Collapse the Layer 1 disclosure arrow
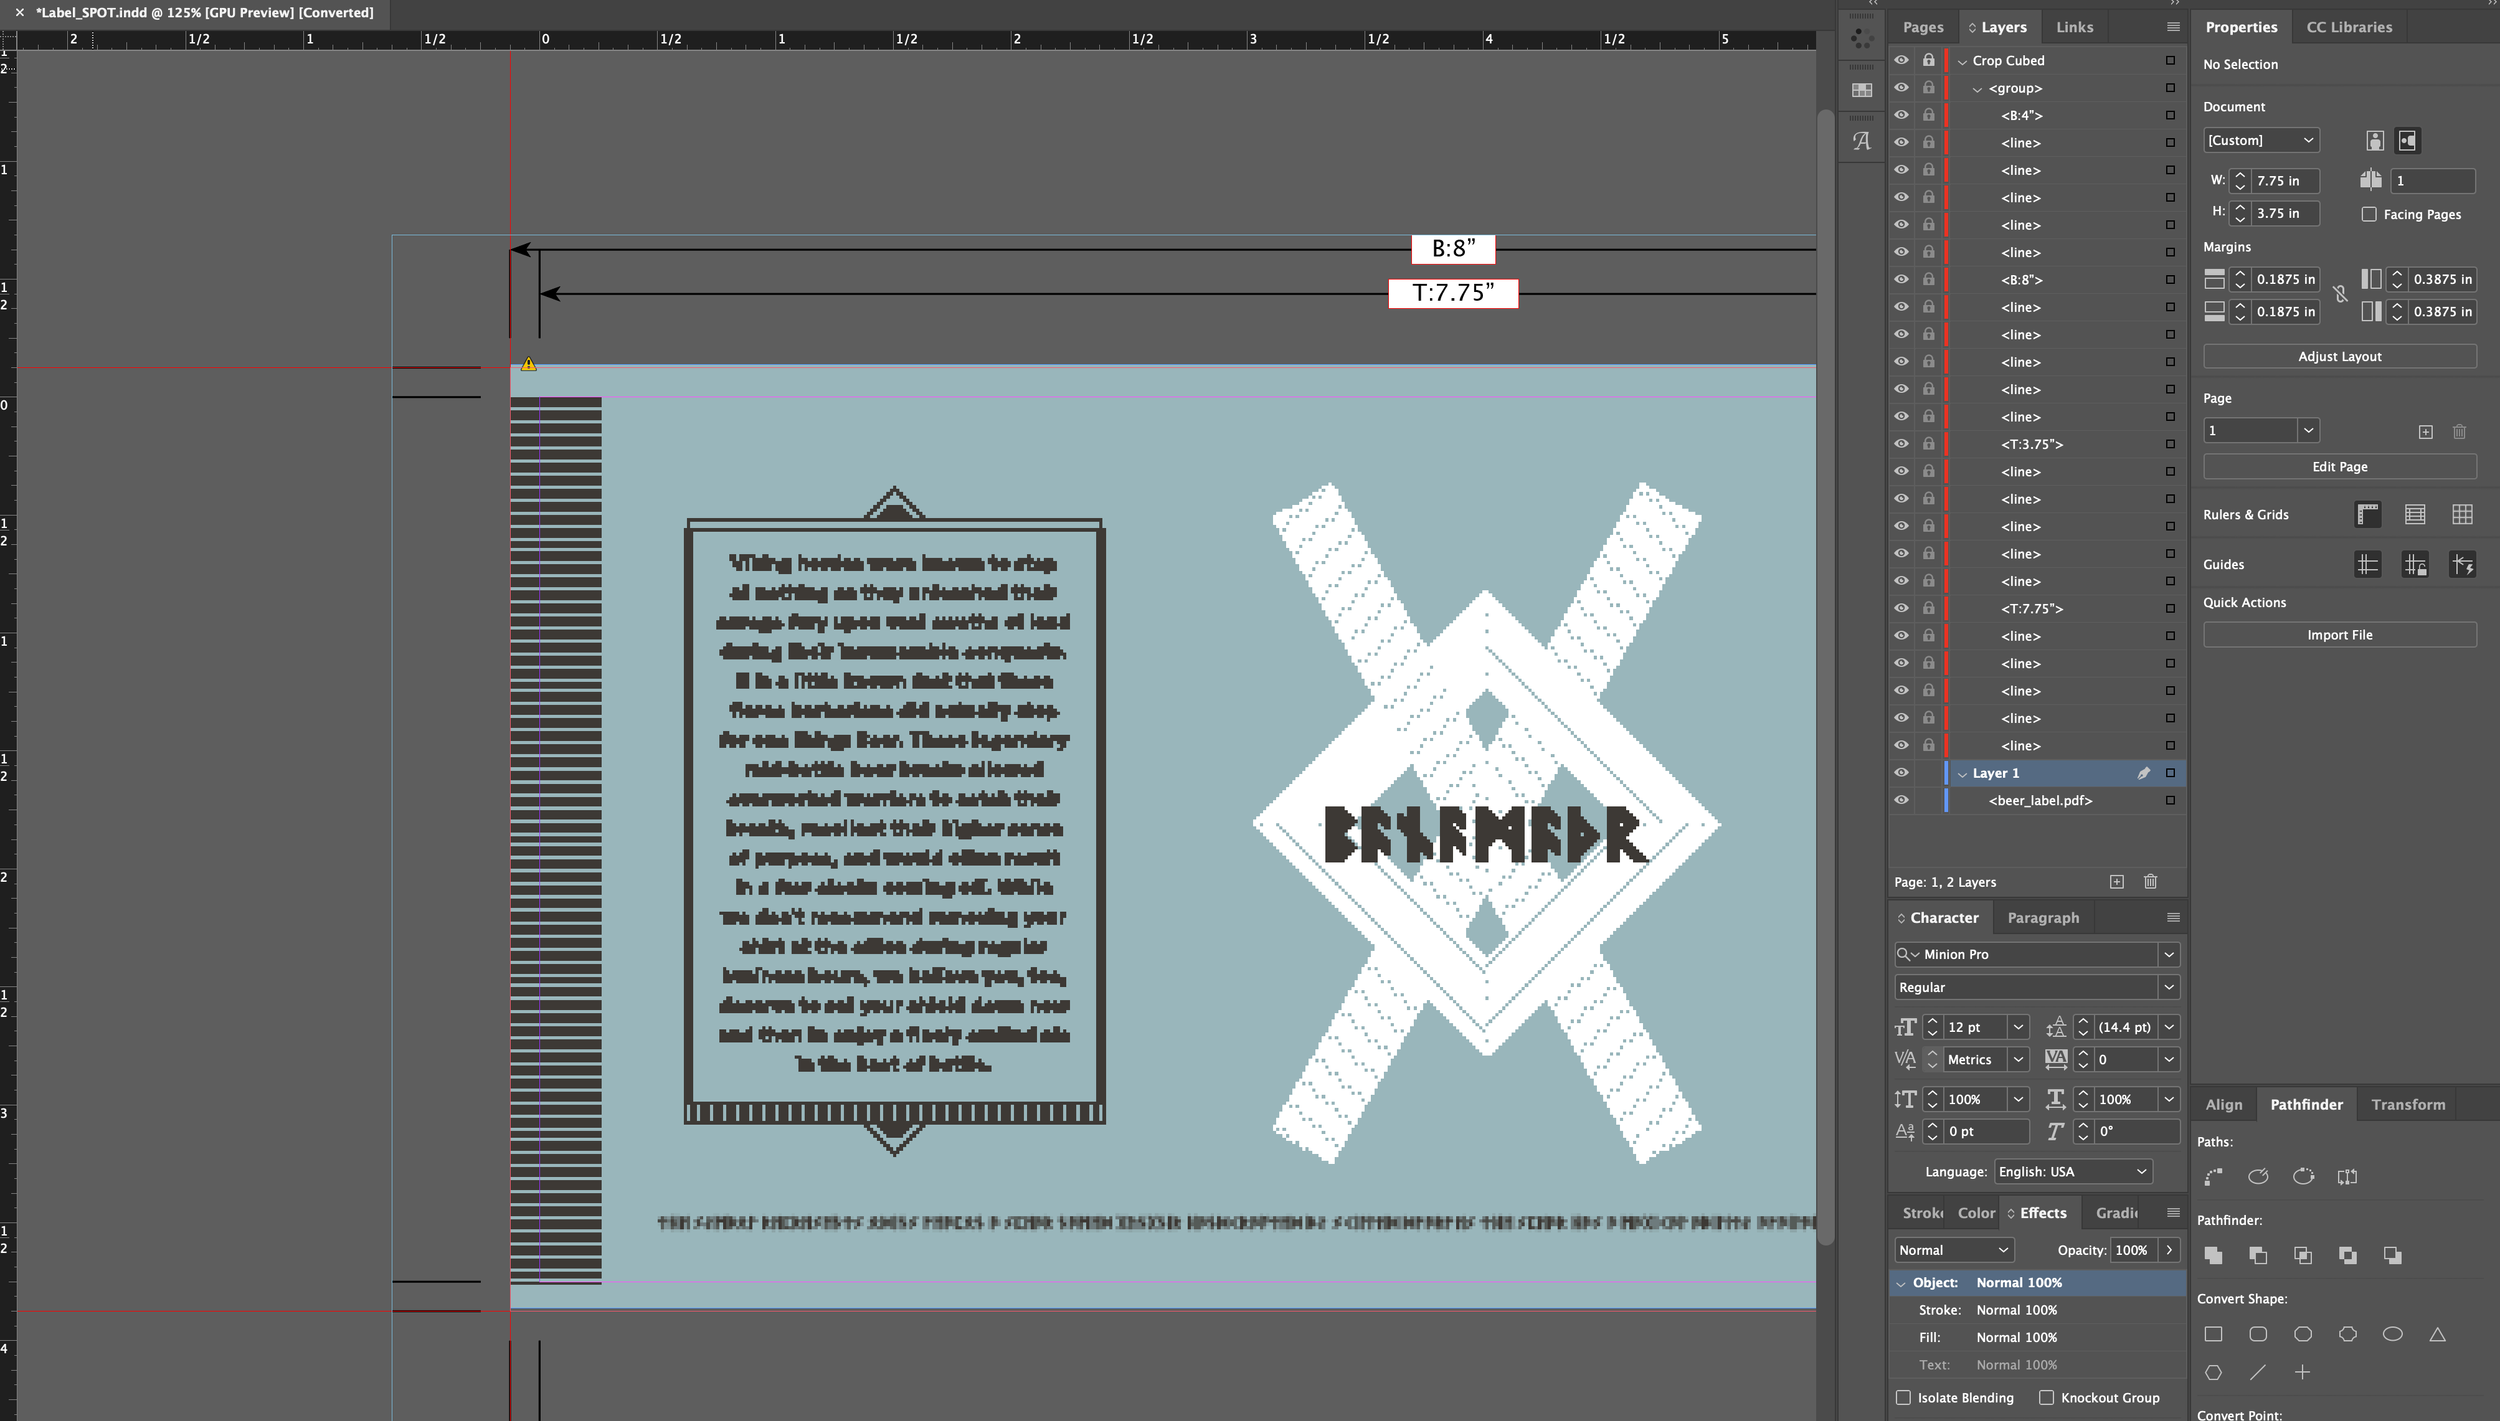The height and width of the screenshot is (1421, 2500). (1962, 774)
